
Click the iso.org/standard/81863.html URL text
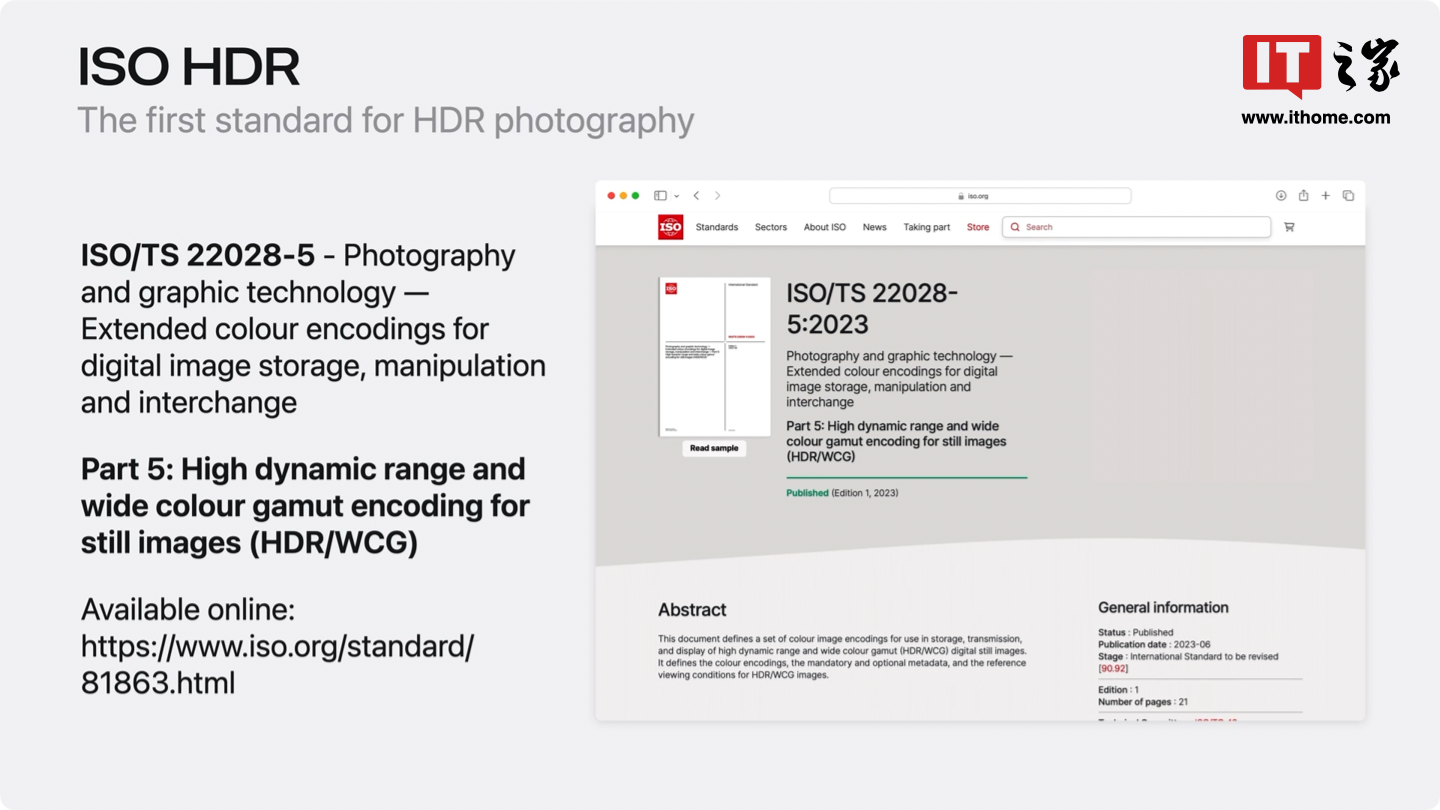click(x=277, y=665)
